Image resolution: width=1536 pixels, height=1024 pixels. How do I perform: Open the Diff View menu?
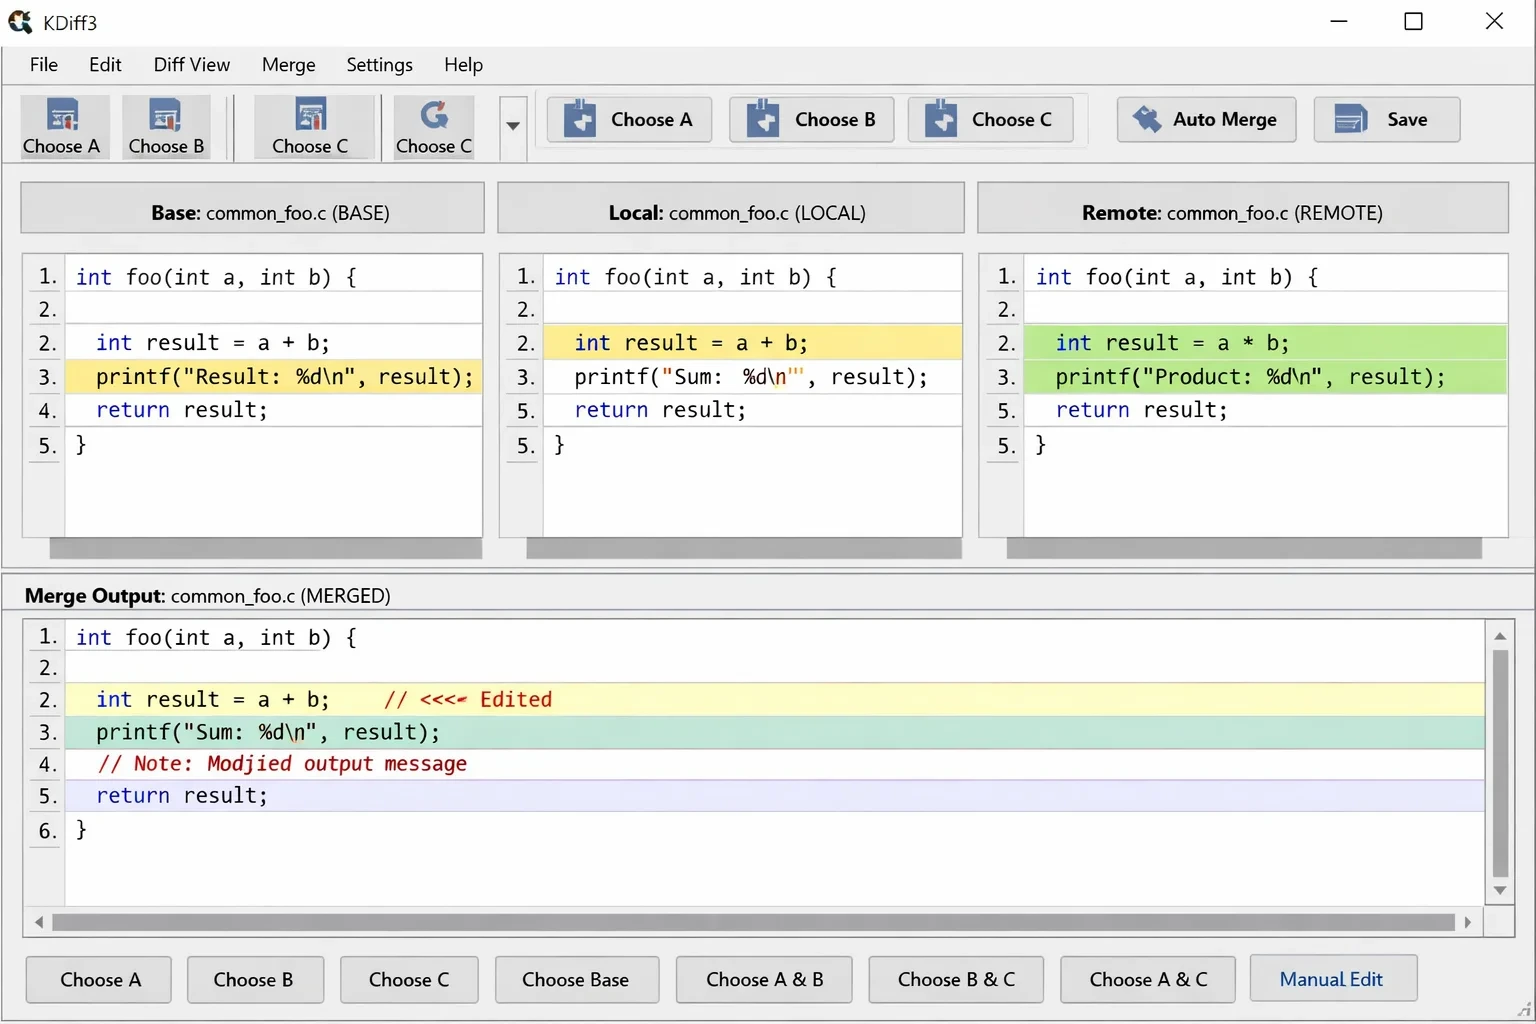192,65
